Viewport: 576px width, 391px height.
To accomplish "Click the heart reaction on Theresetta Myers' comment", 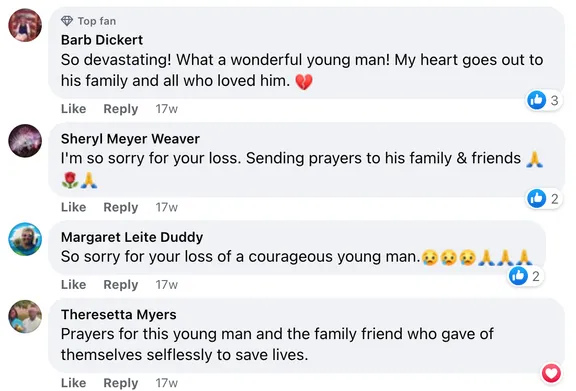I will (551, 373).
